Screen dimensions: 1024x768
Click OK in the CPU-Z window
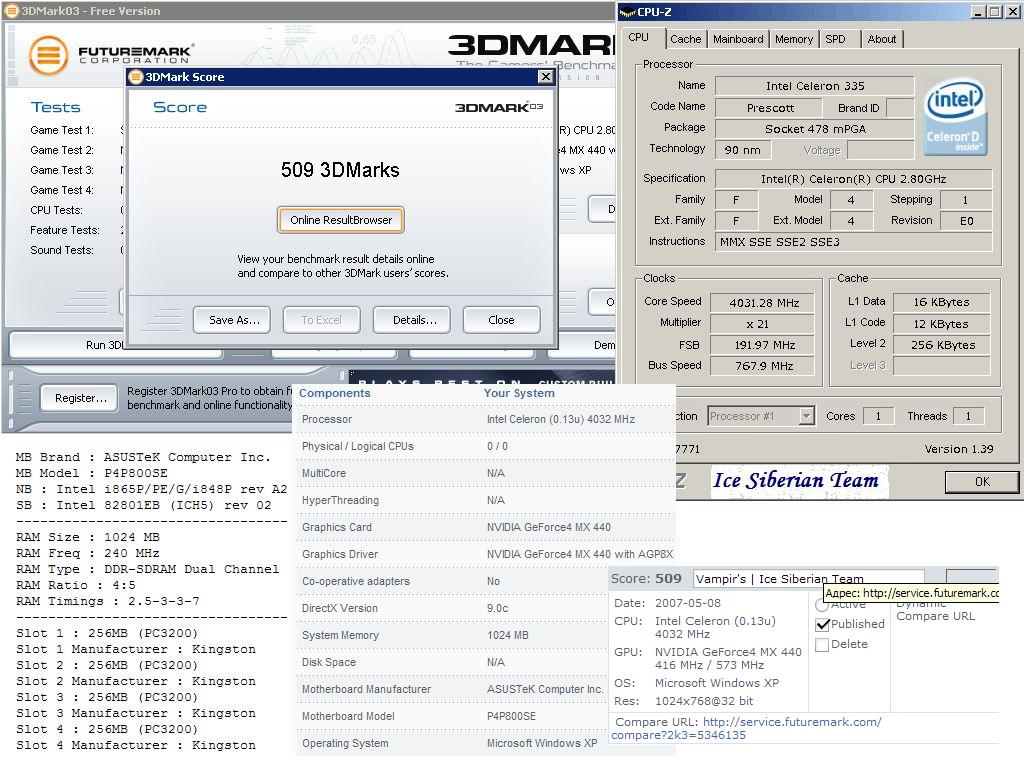pos(982,481)
